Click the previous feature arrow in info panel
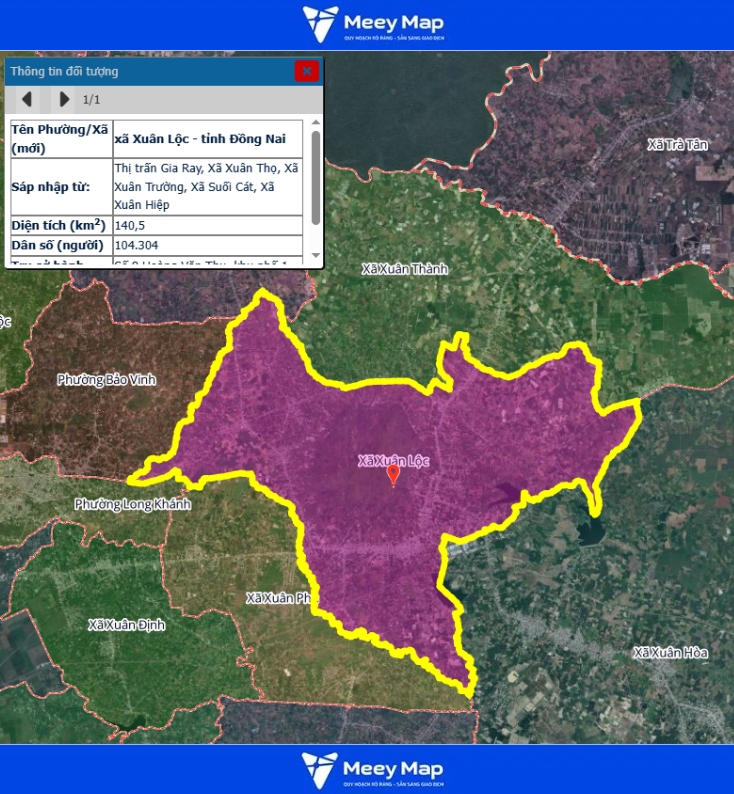This screenshot has width=734, height=794. pos(27,99)
